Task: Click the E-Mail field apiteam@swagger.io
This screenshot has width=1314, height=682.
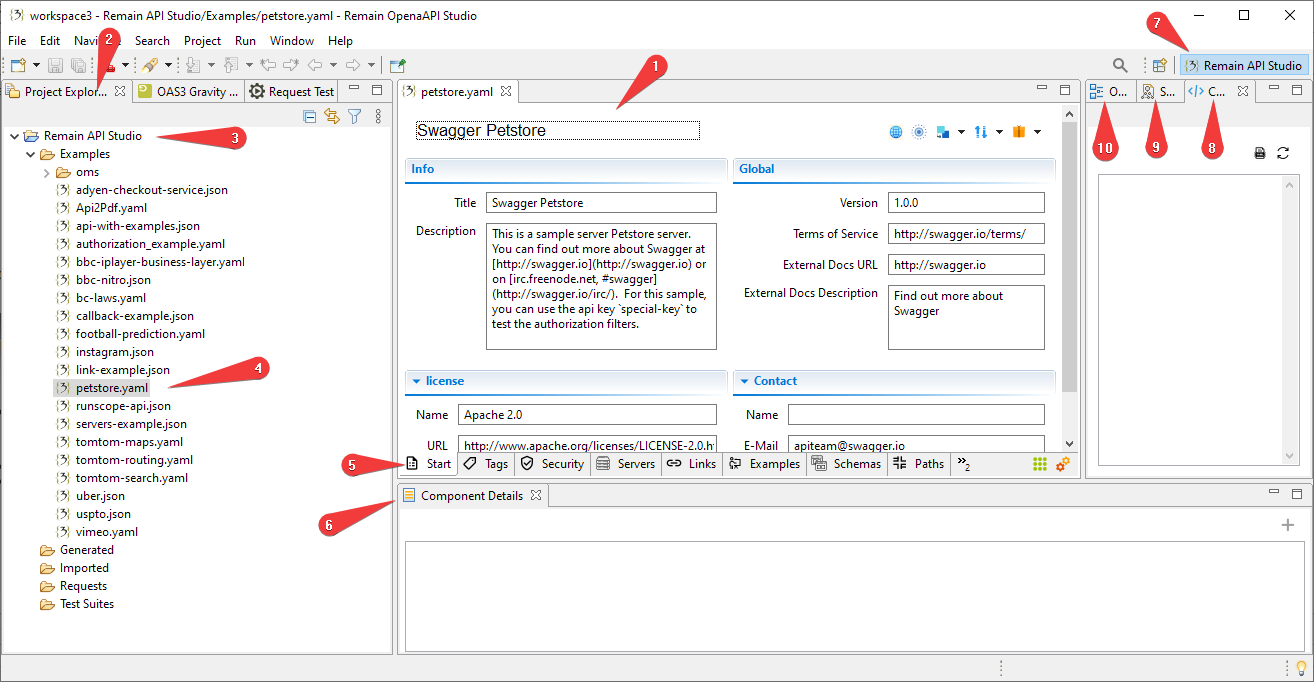Action: click(916, 444)
